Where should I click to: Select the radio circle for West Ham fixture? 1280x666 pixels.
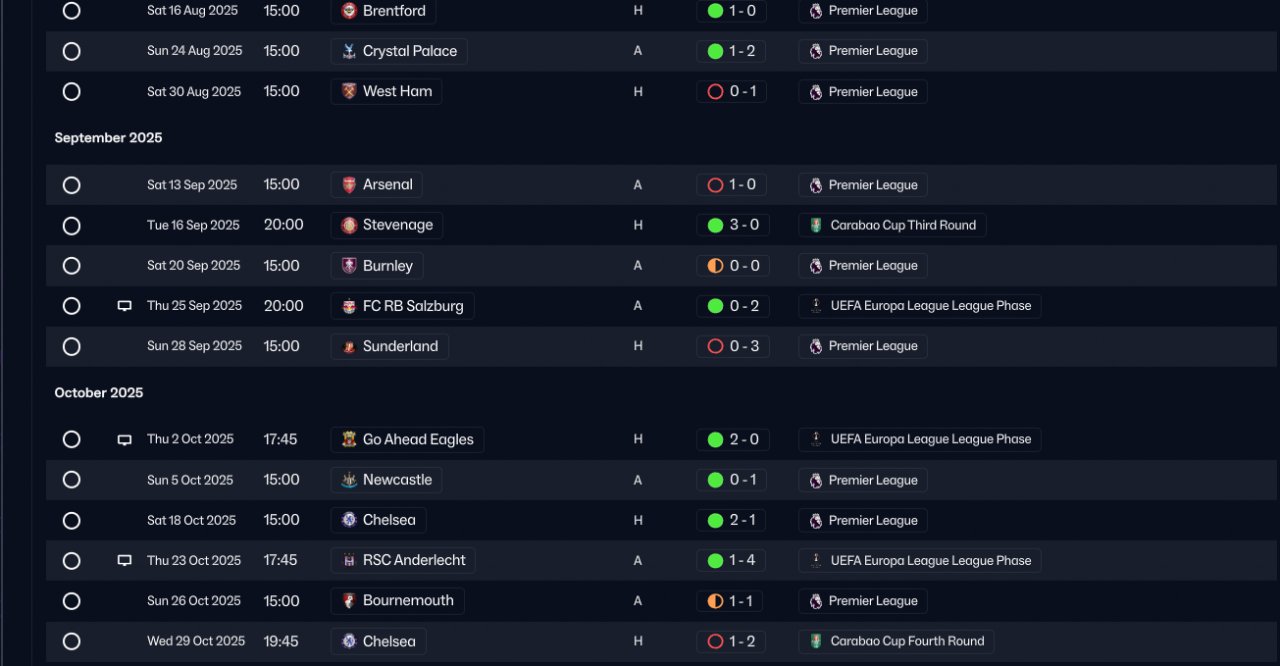coord(71,92)
